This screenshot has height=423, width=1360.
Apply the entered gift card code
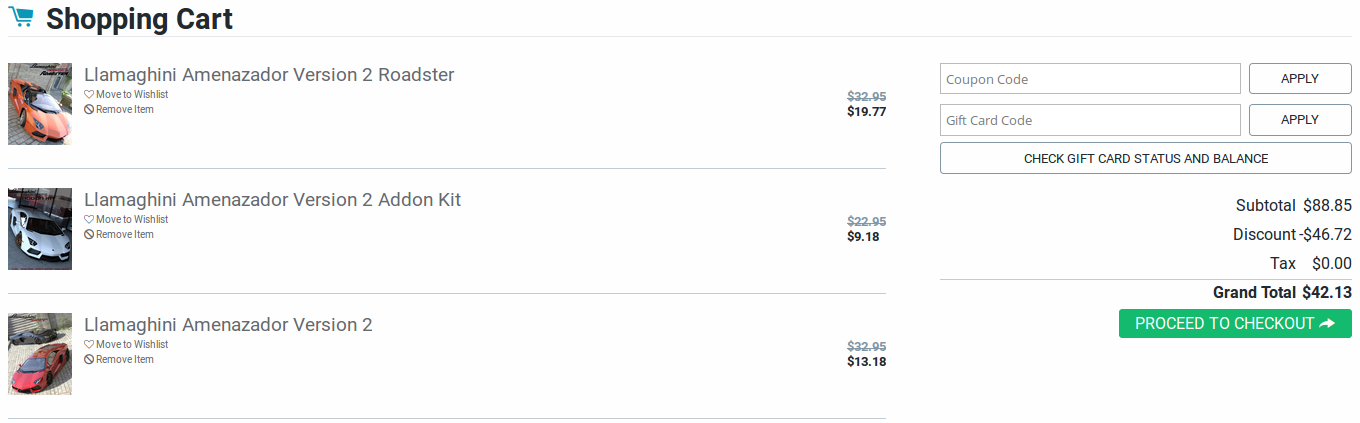click(x=1300, y=120)
